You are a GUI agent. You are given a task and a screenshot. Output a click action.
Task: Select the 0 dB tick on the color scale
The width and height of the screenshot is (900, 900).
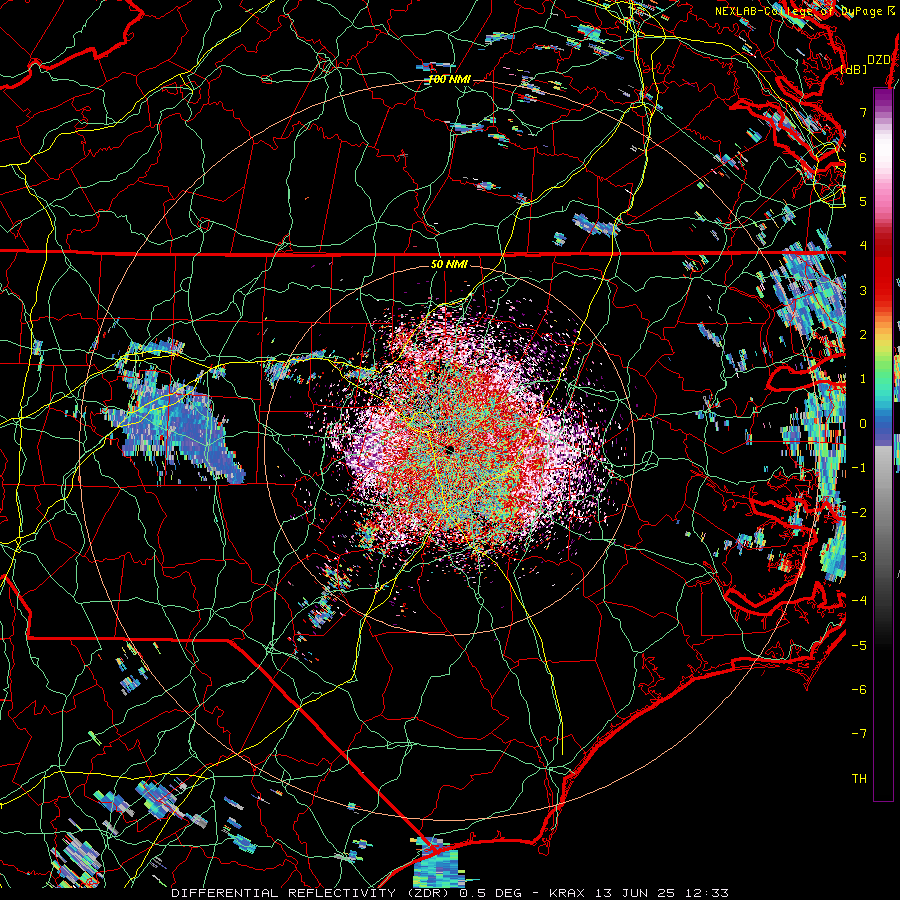(x=863, y=424)
